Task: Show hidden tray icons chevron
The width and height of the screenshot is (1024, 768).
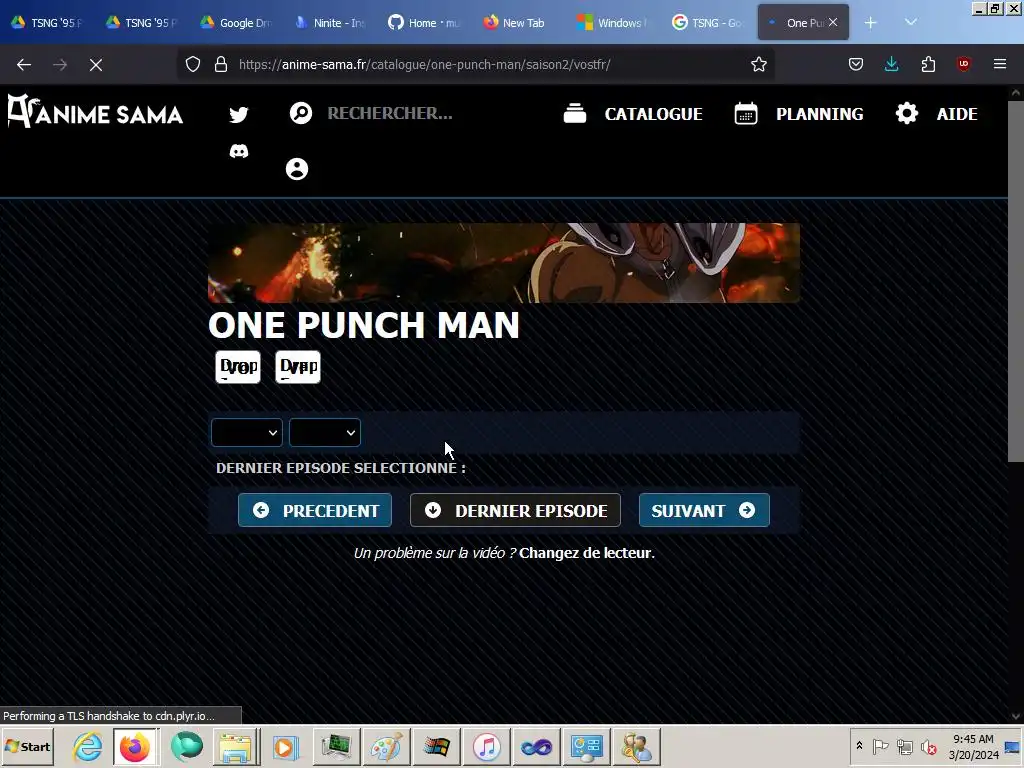Action: coord(859,746)
